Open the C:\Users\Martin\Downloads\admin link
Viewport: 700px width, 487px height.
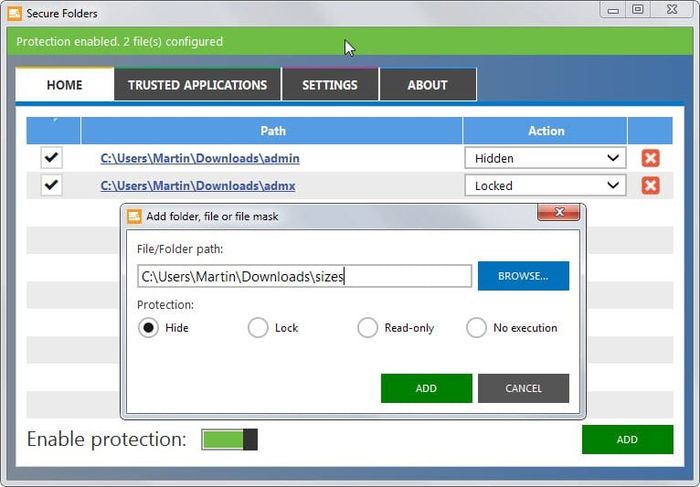pos(200,158)
